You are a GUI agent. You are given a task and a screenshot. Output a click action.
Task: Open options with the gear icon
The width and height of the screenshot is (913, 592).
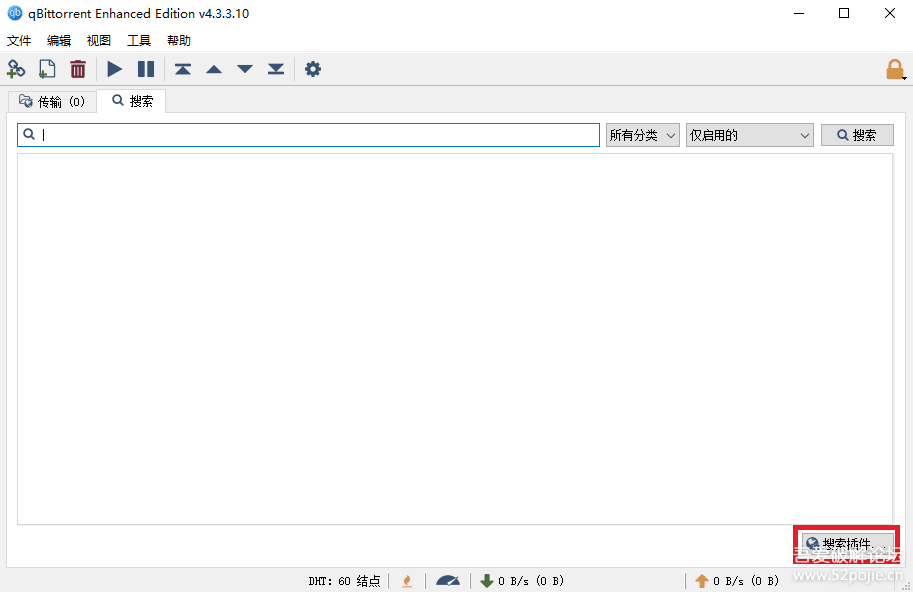point(313,69)
